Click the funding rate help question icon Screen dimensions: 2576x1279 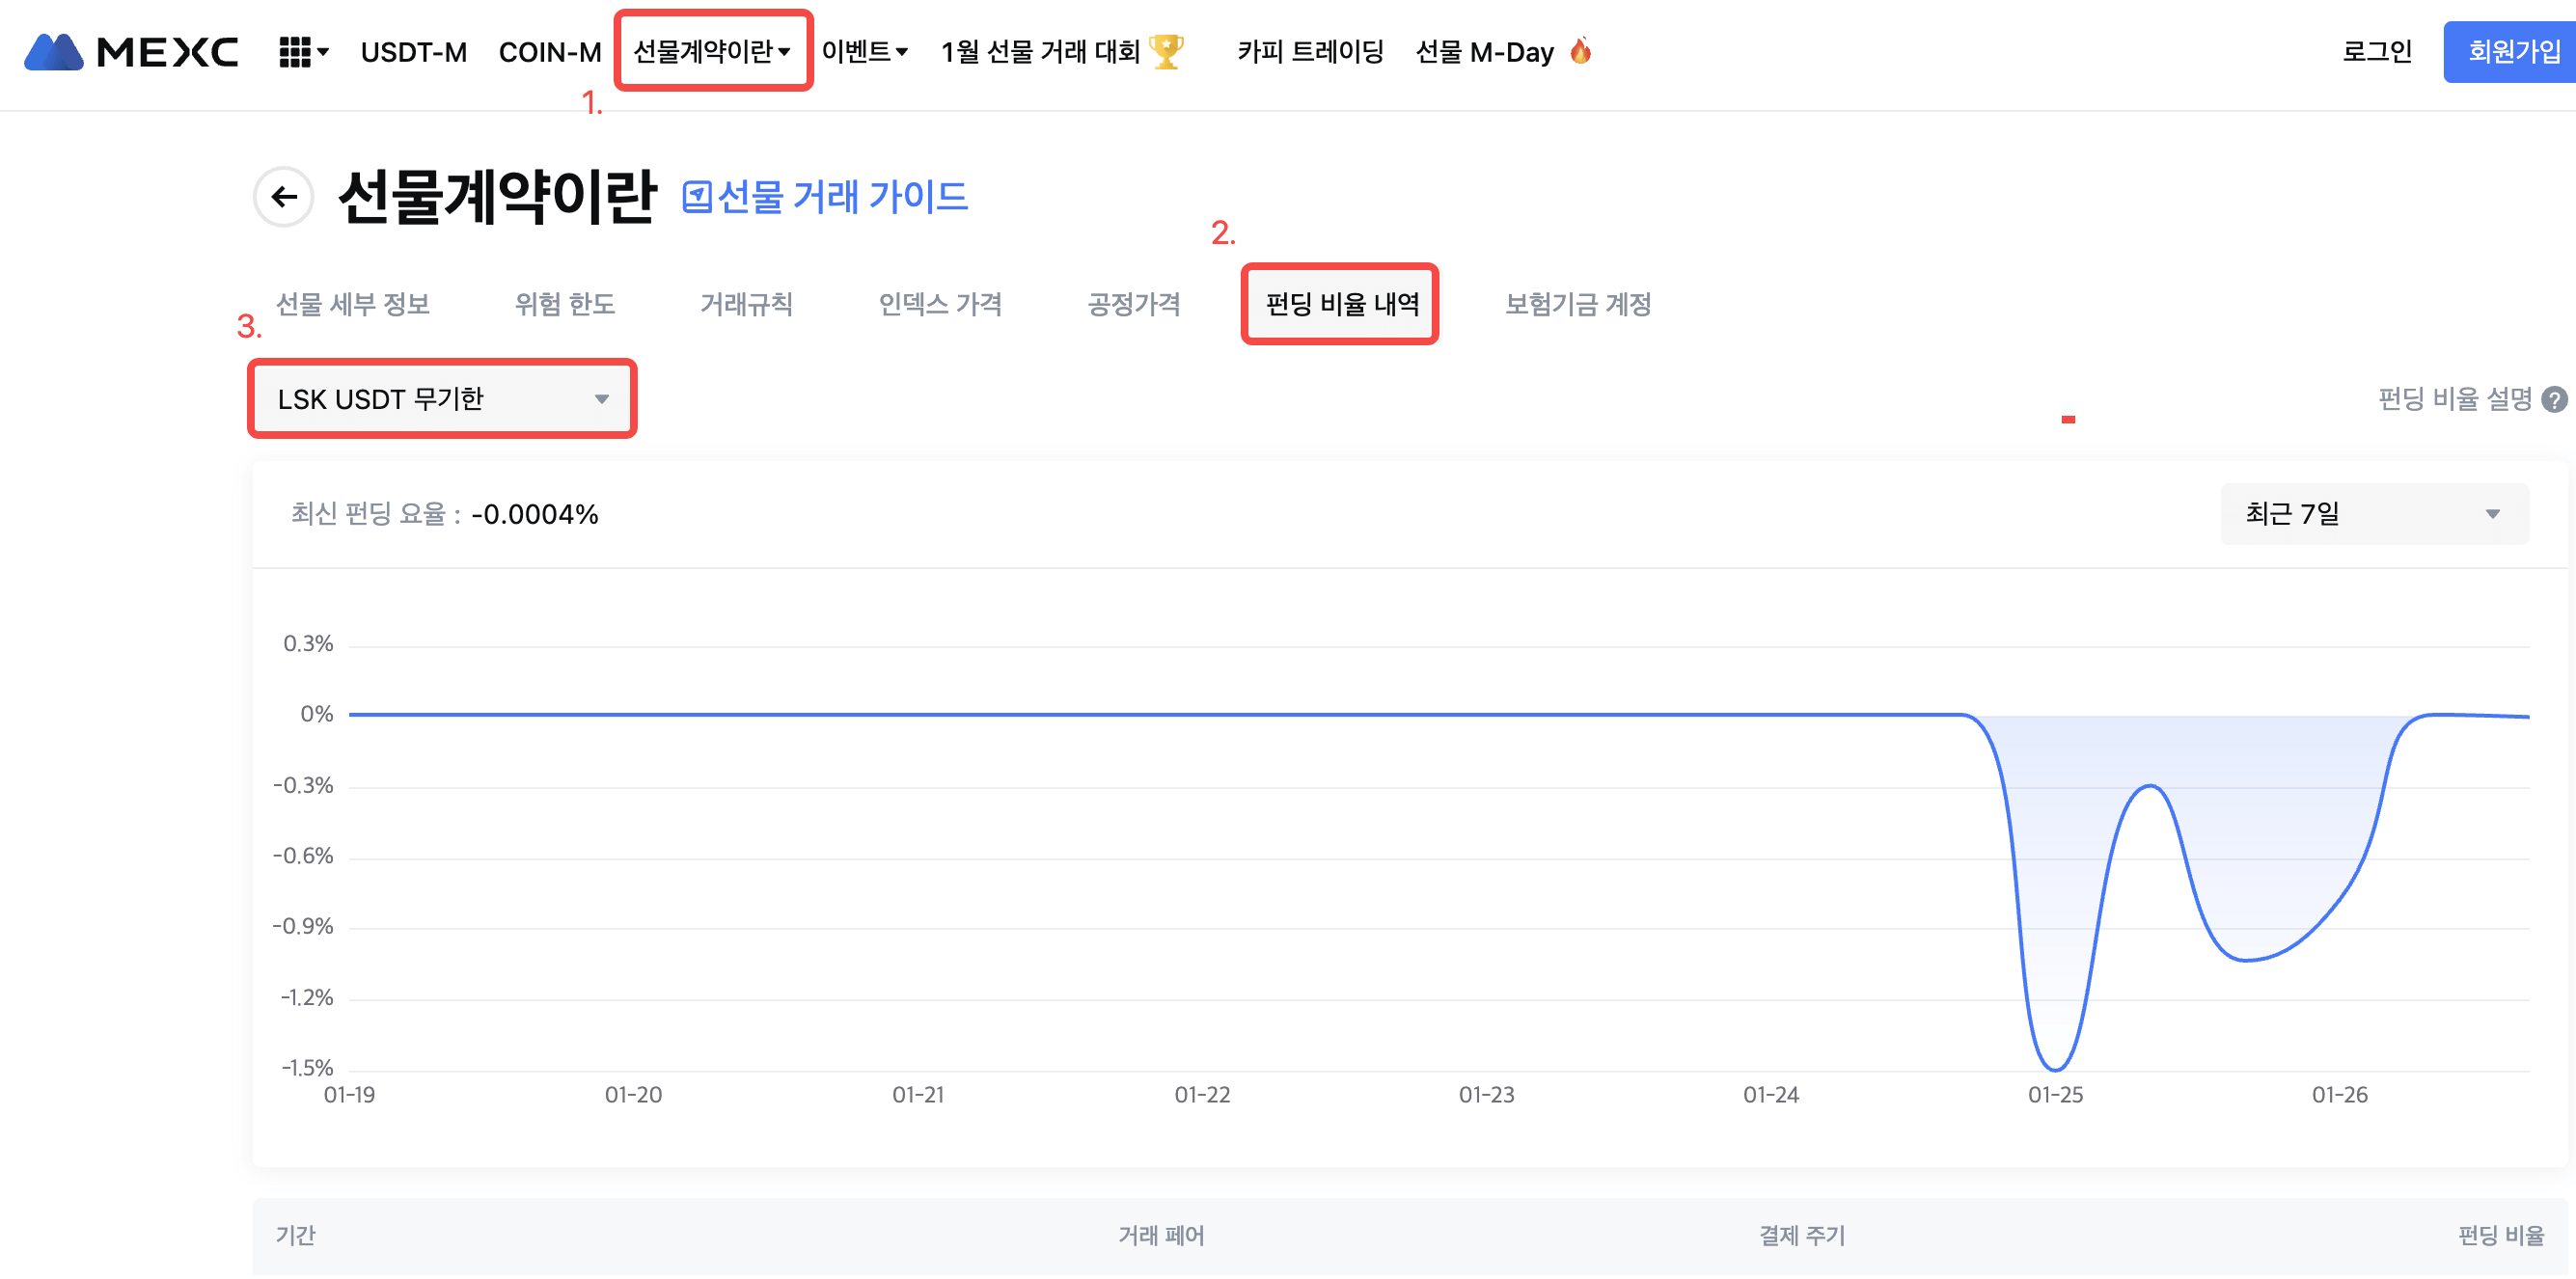click(x=2553, y=400)
